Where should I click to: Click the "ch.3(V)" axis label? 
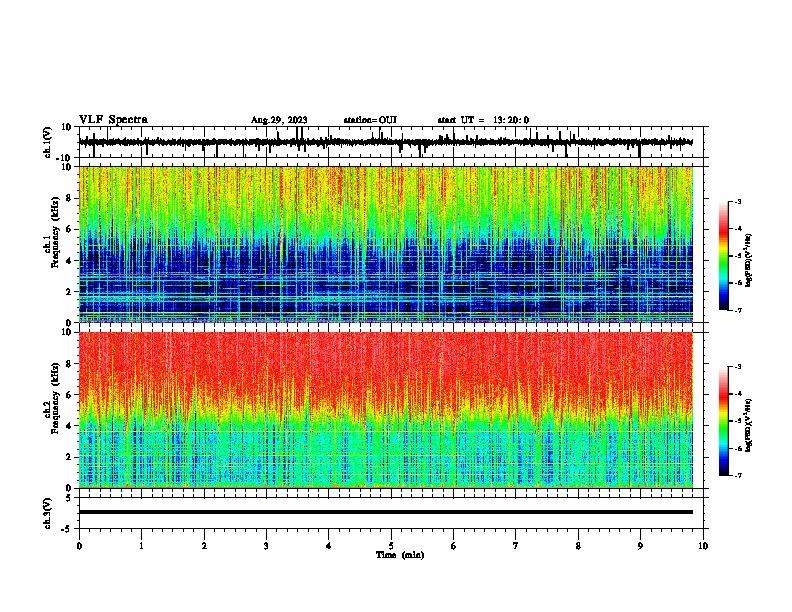coord(48,514)
